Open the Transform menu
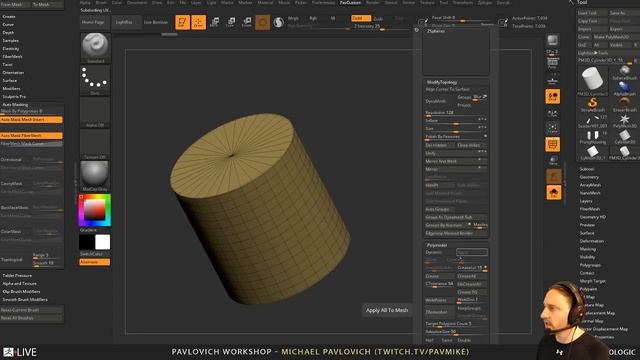 point(462,2)
